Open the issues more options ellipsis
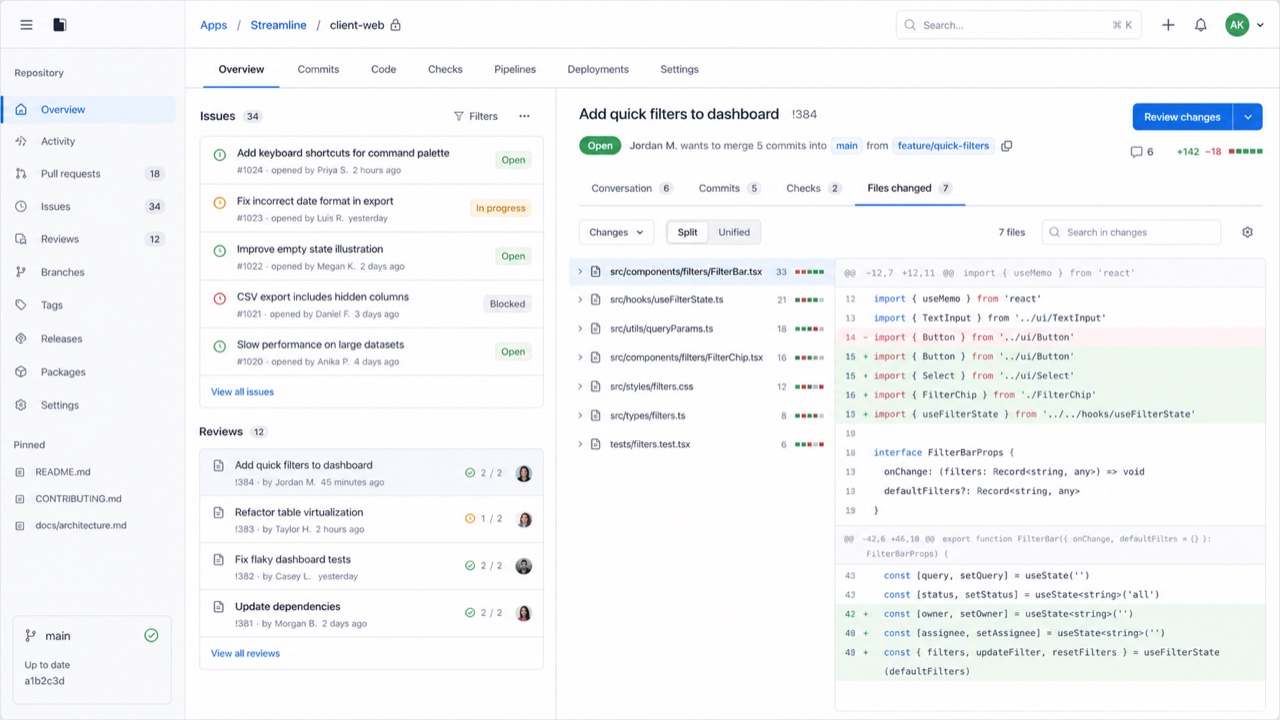Screen dimensions: 1280x720 [524, 116]
